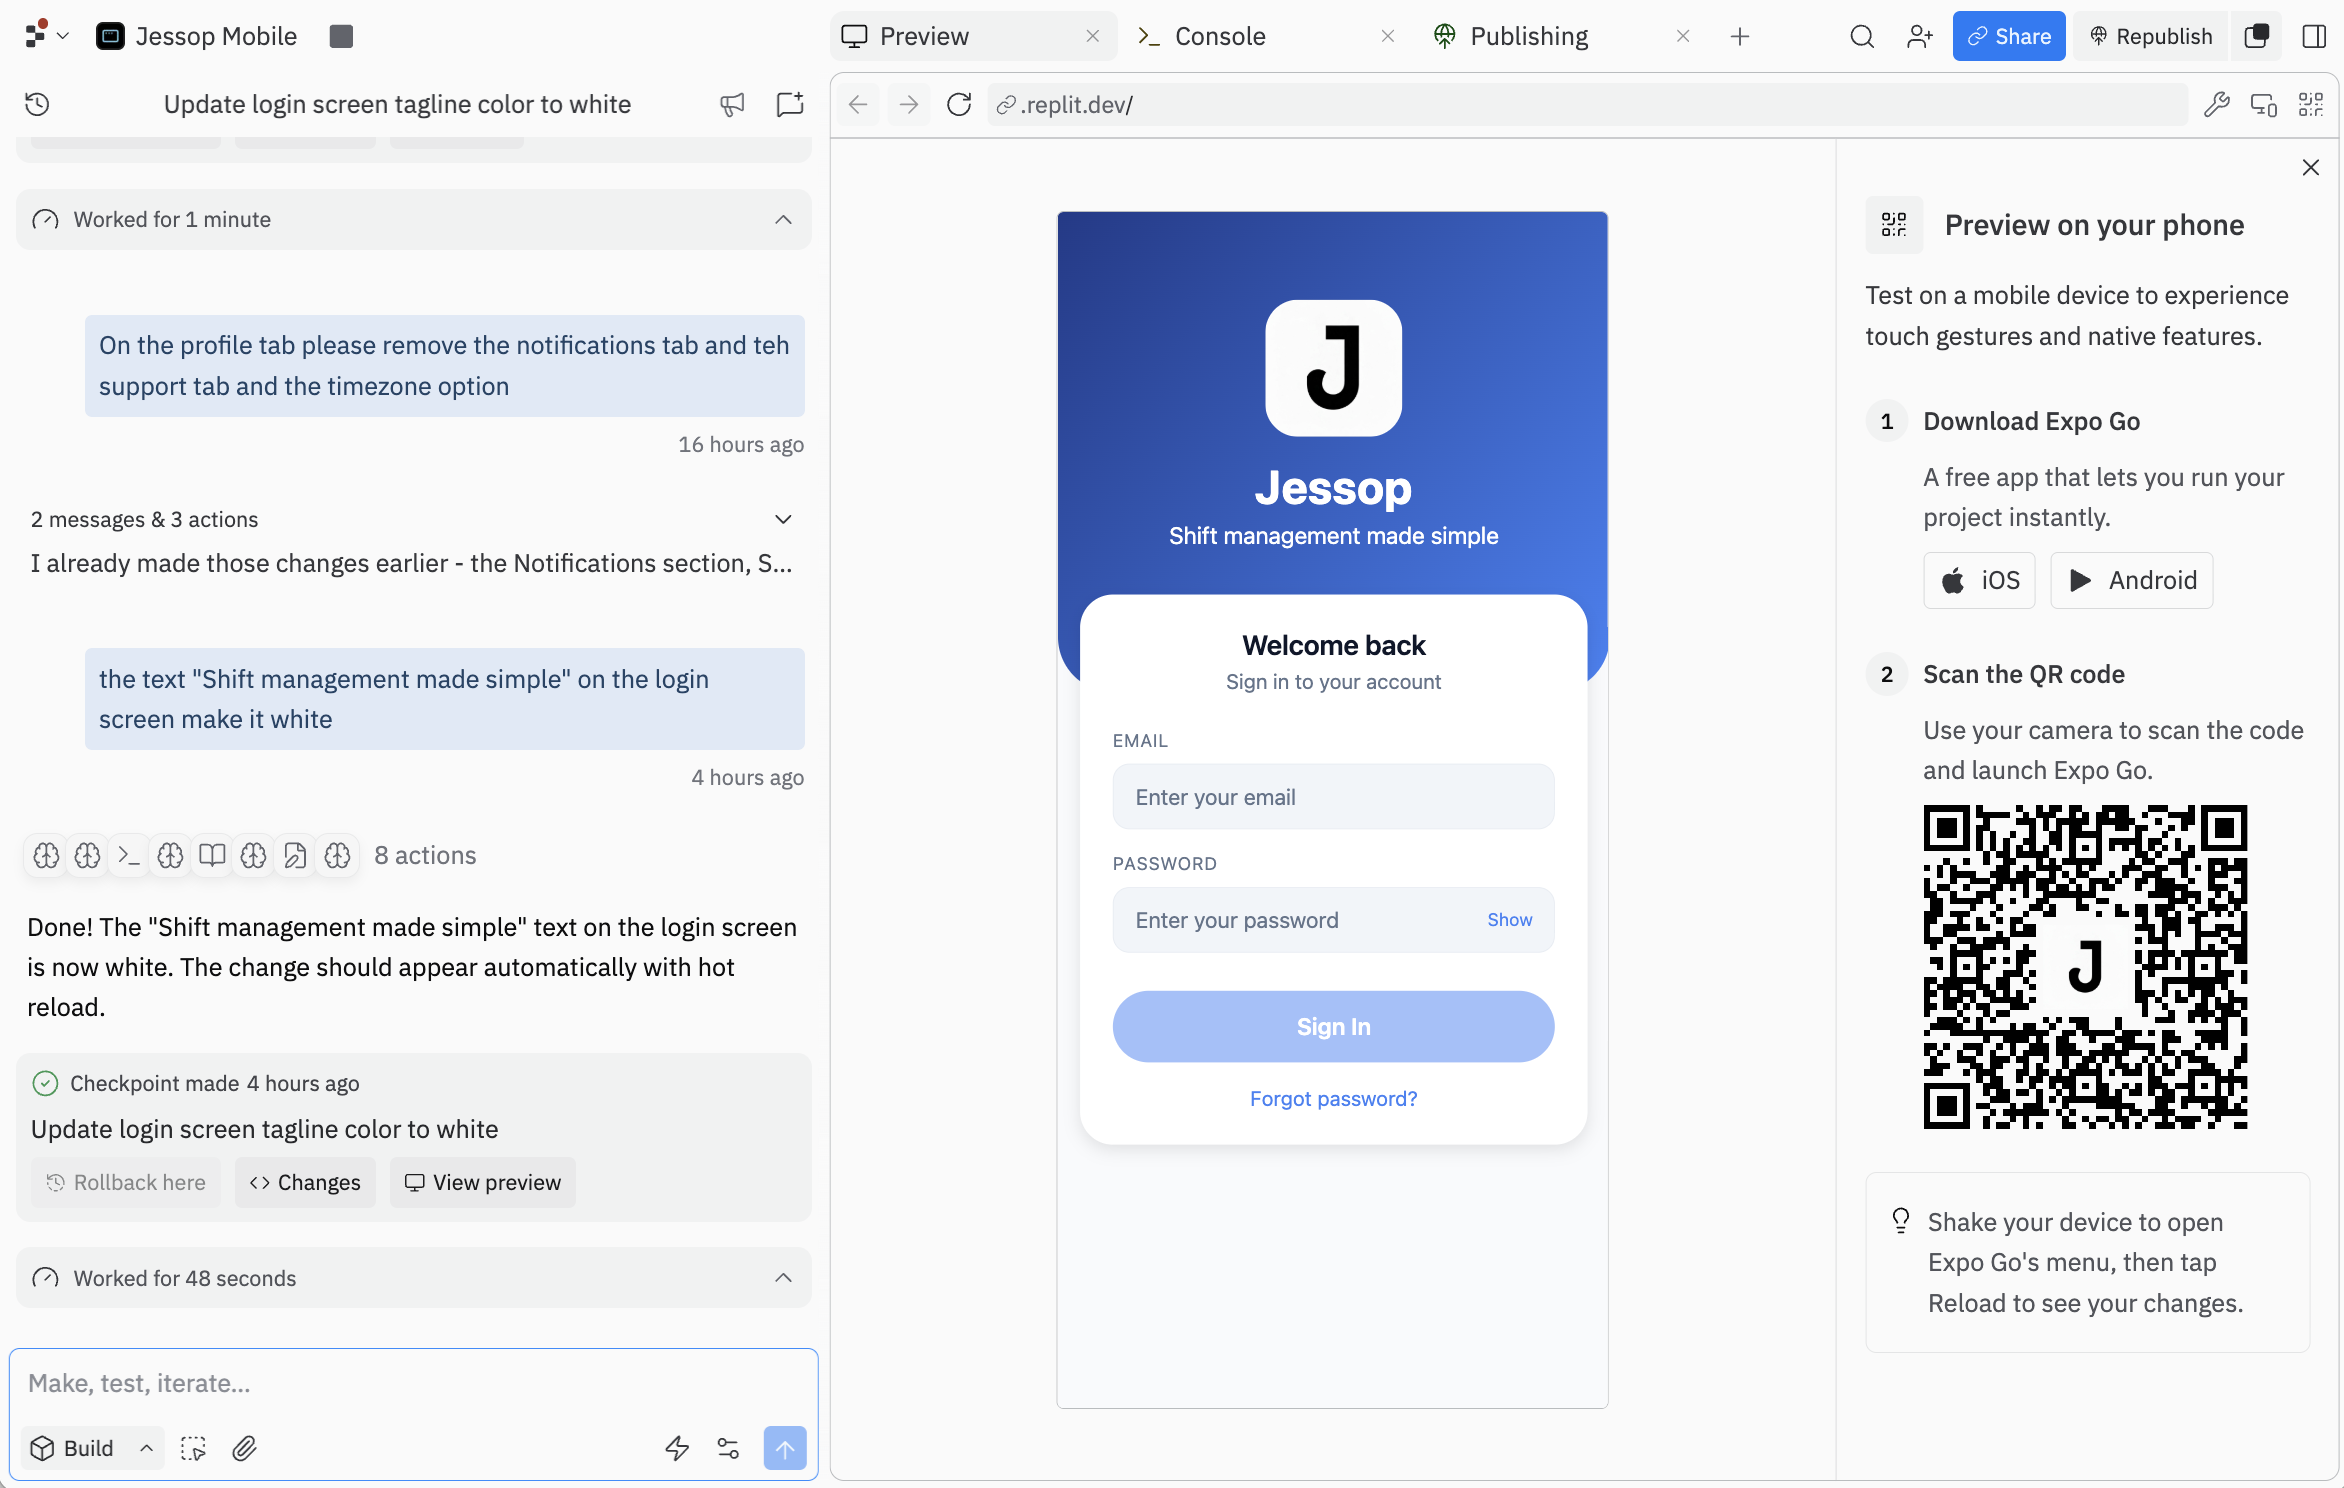This screenshot has height=1488, width=2344.
Task: Open new chat icon
Action: click(x=790, y=104)
